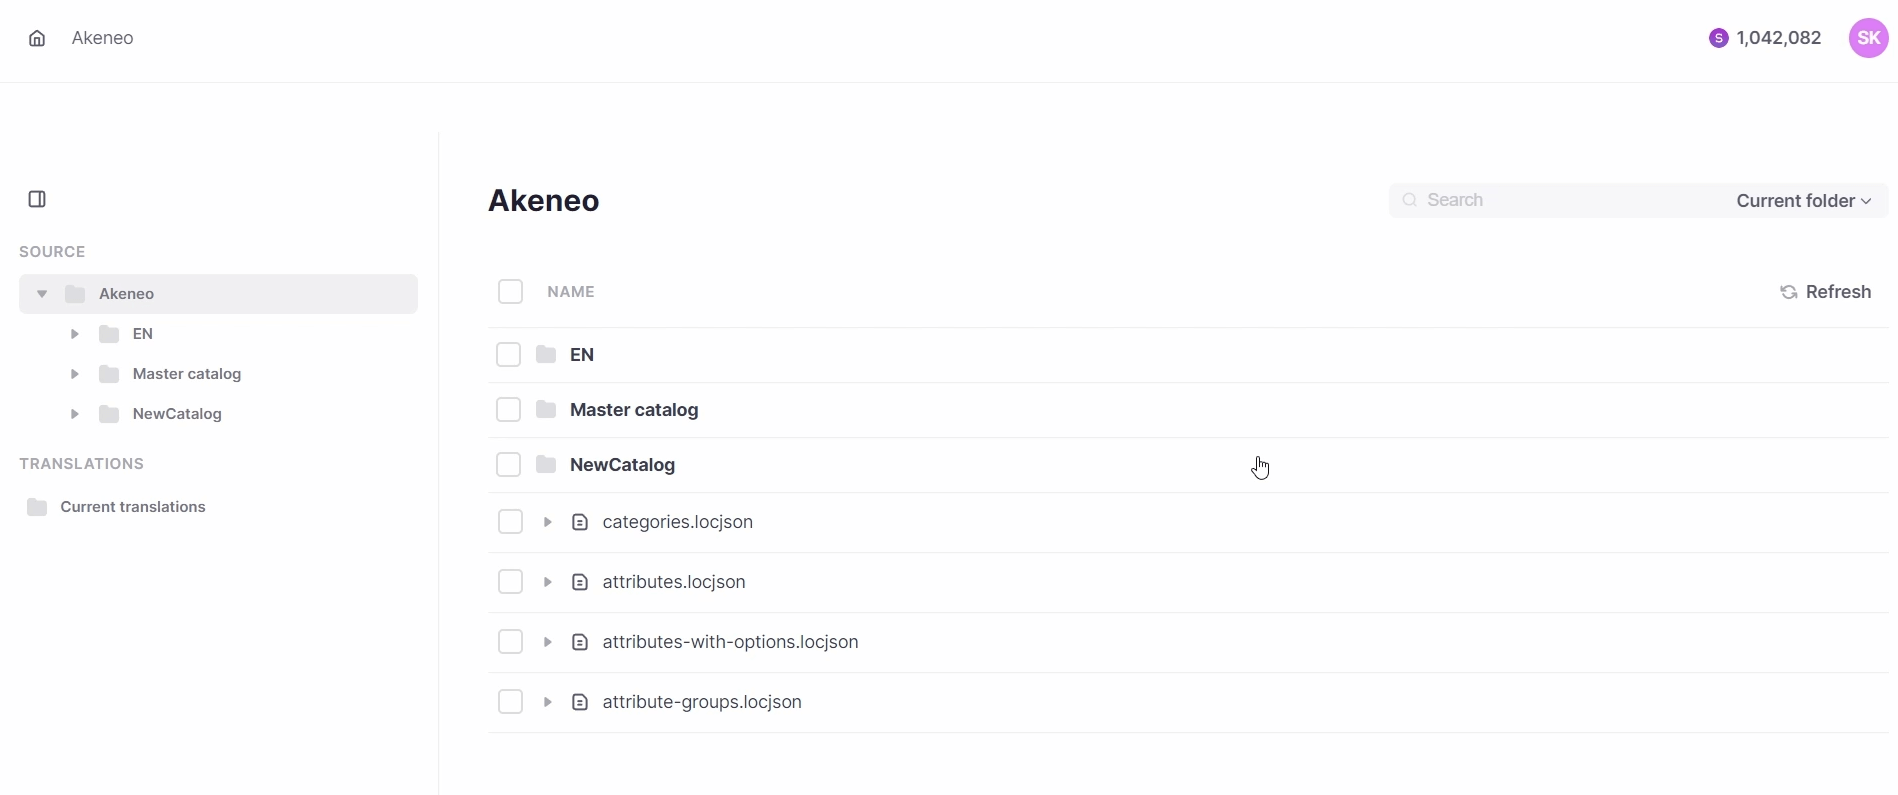Click the Akeneo breadcrumb in header
The height and width of the screenshot is (795, 1898).
[x=102, y=38]
